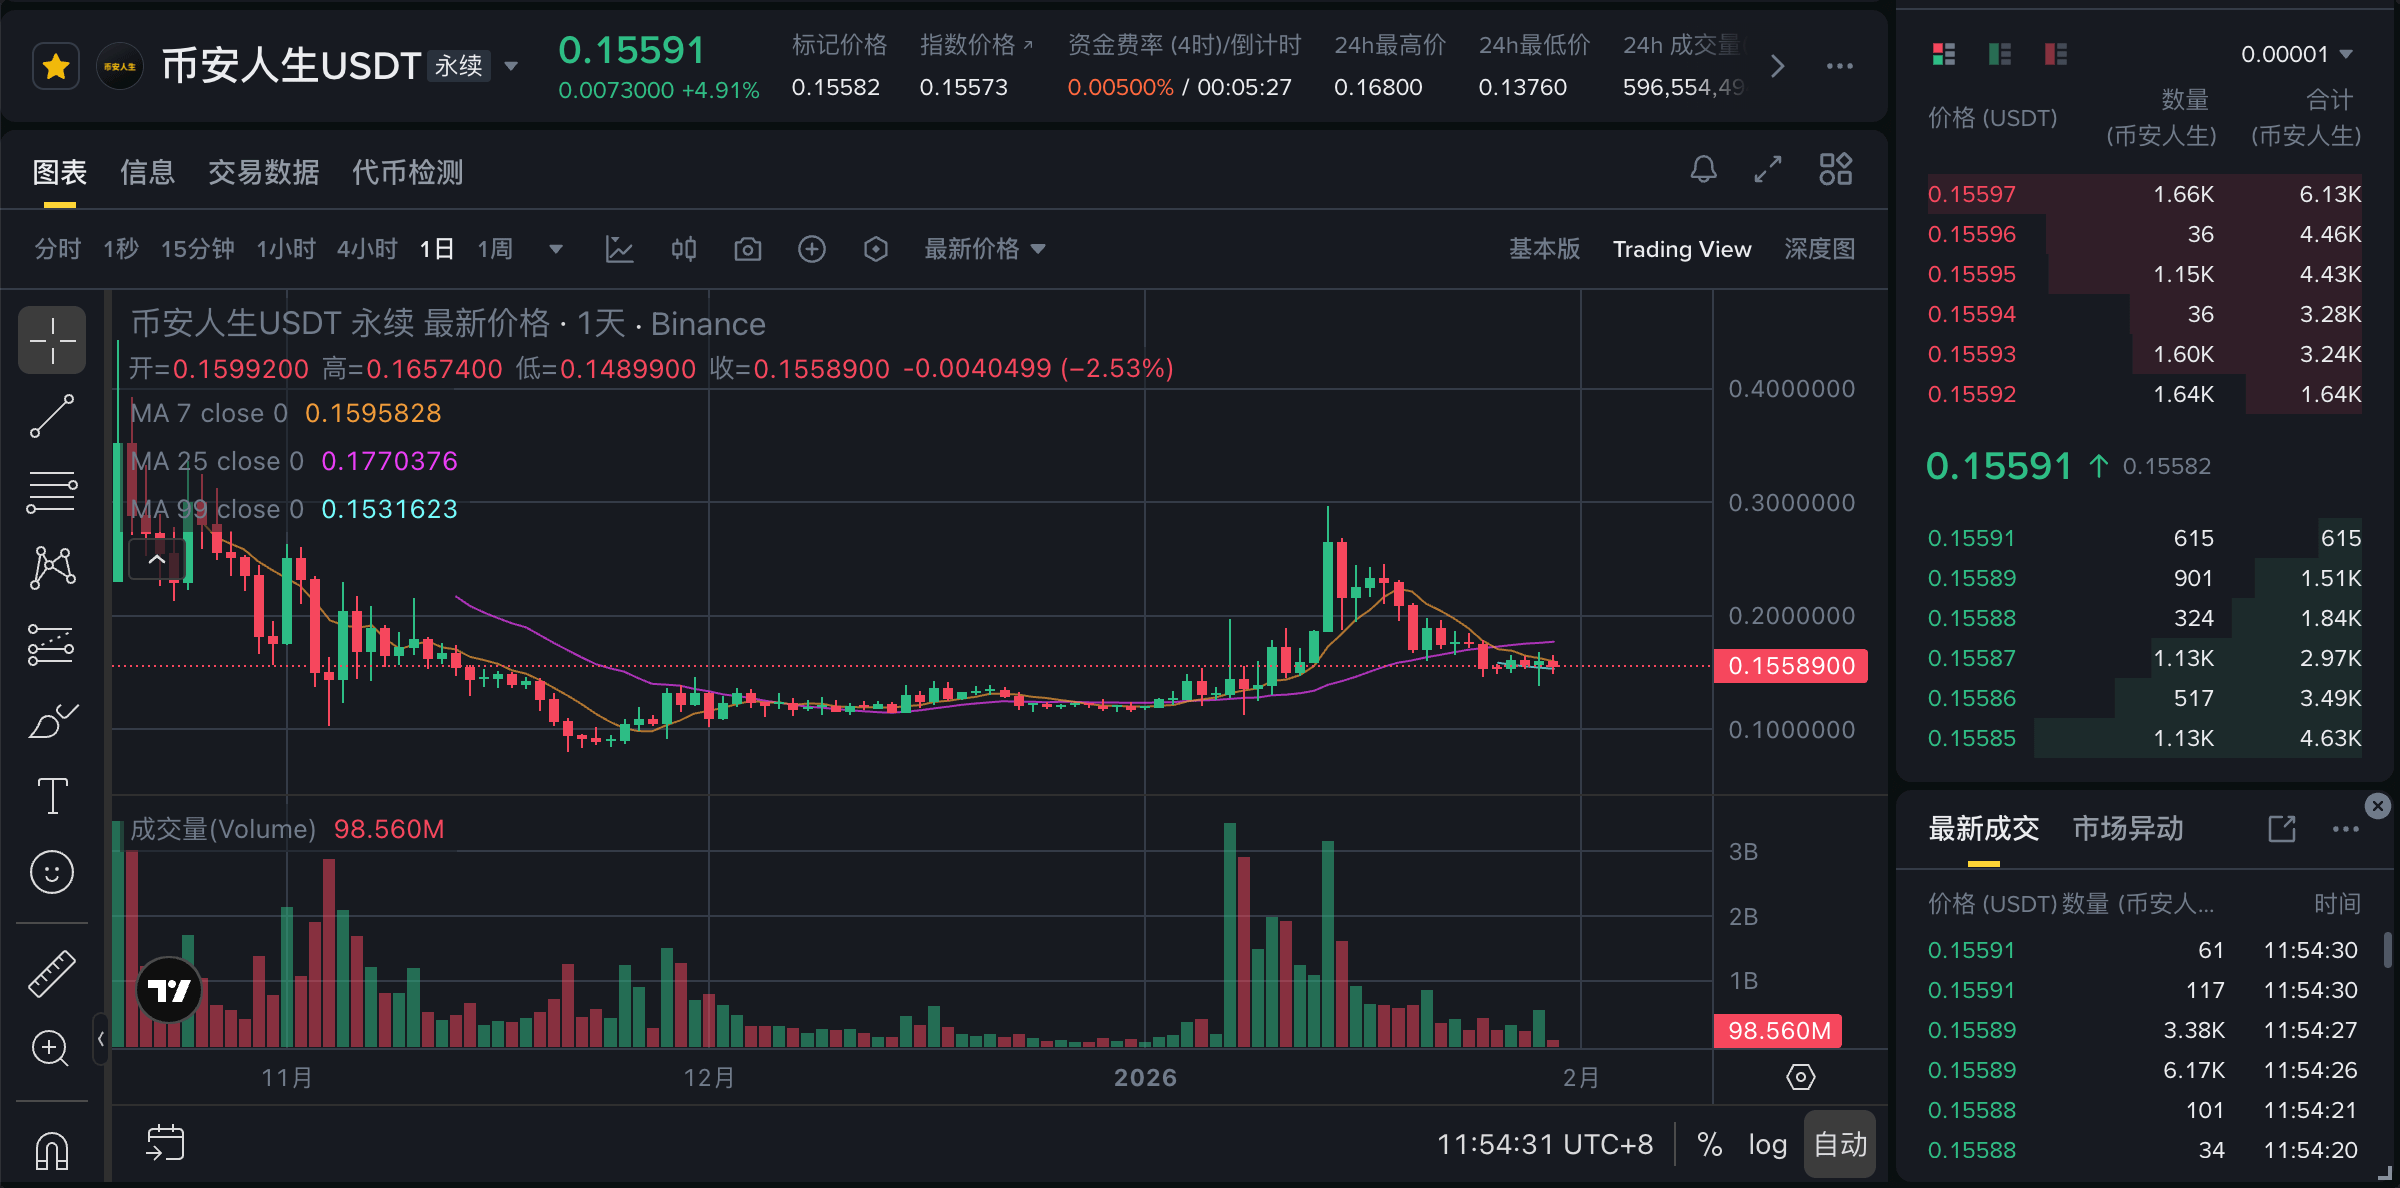2400x1188 pixels.
Task: Expand the chart to fullscreen
Action: (x=1768, y=170)
